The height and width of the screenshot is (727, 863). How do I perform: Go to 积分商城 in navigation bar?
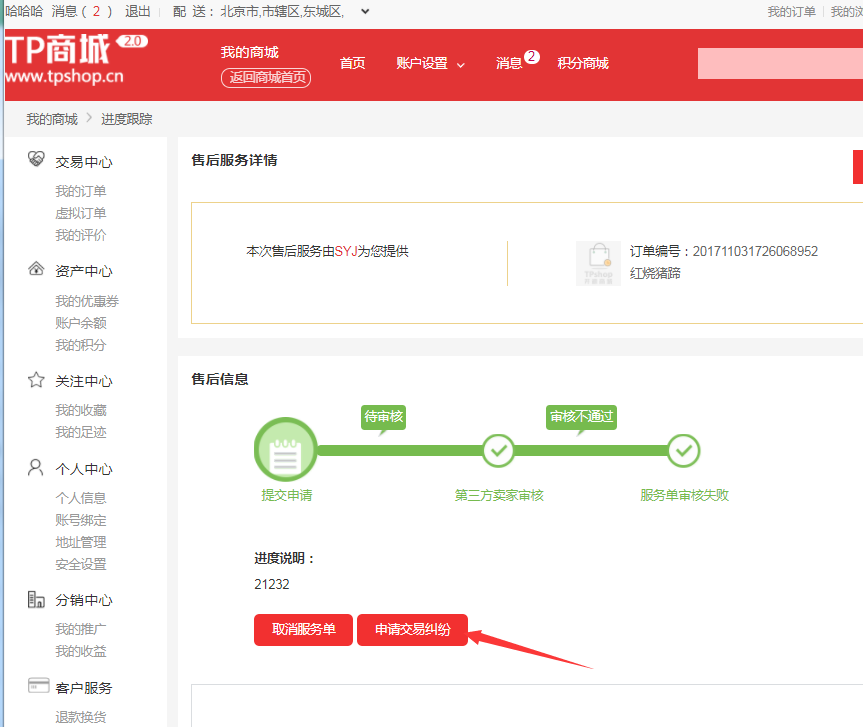click(583, 64)
